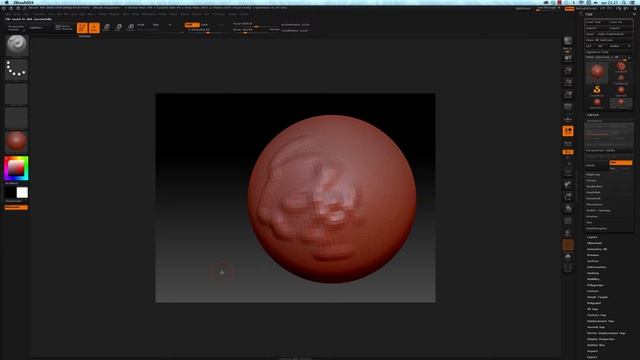Image resolution: width=640 pixels, height=360 pixels.
Task: Expand the EdgeLoop section
Action: tap(593, 174)
